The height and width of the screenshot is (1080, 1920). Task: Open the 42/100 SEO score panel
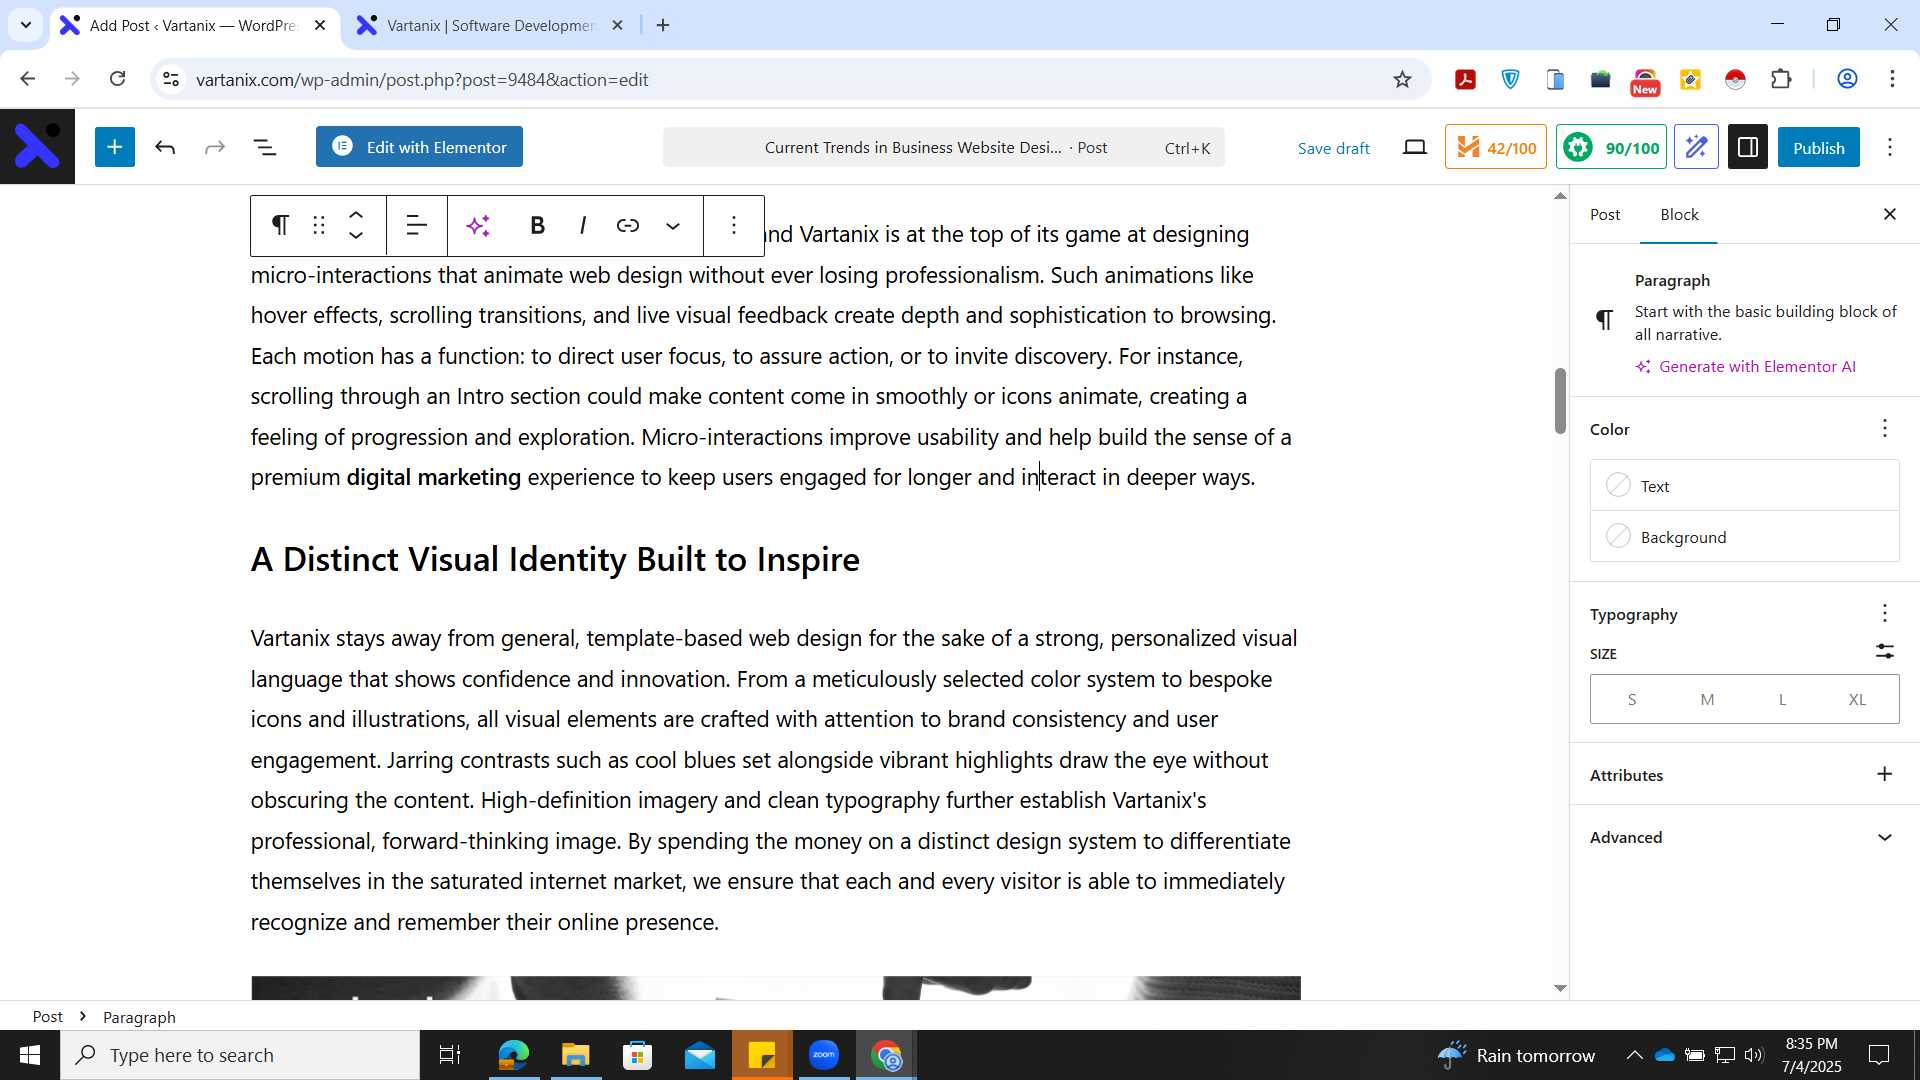[1495, 148]
